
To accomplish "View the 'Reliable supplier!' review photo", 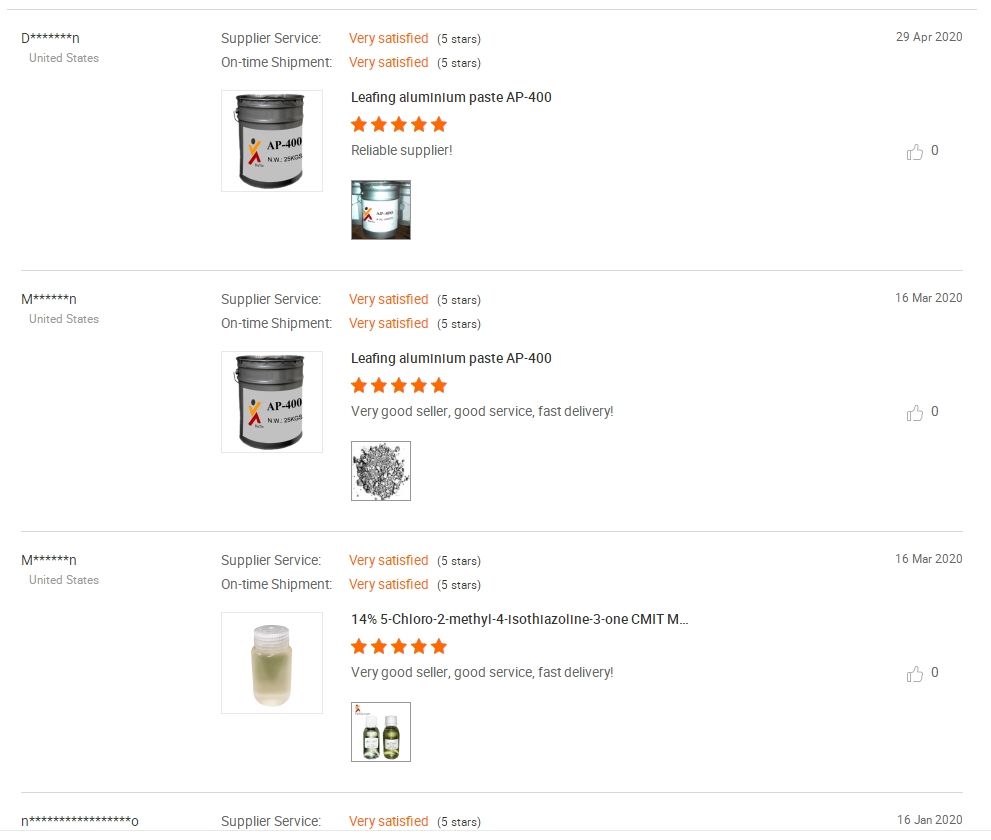I will (x=381, y=210).
